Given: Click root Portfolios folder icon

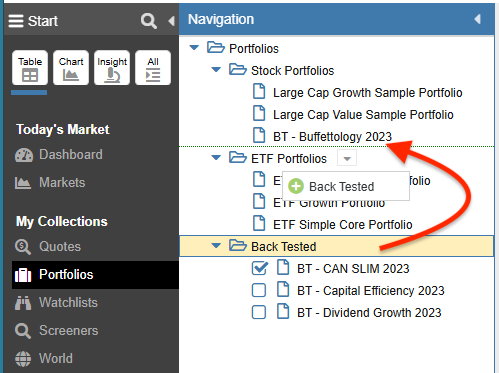Looking at the screenshot, I should pos(216,47).
